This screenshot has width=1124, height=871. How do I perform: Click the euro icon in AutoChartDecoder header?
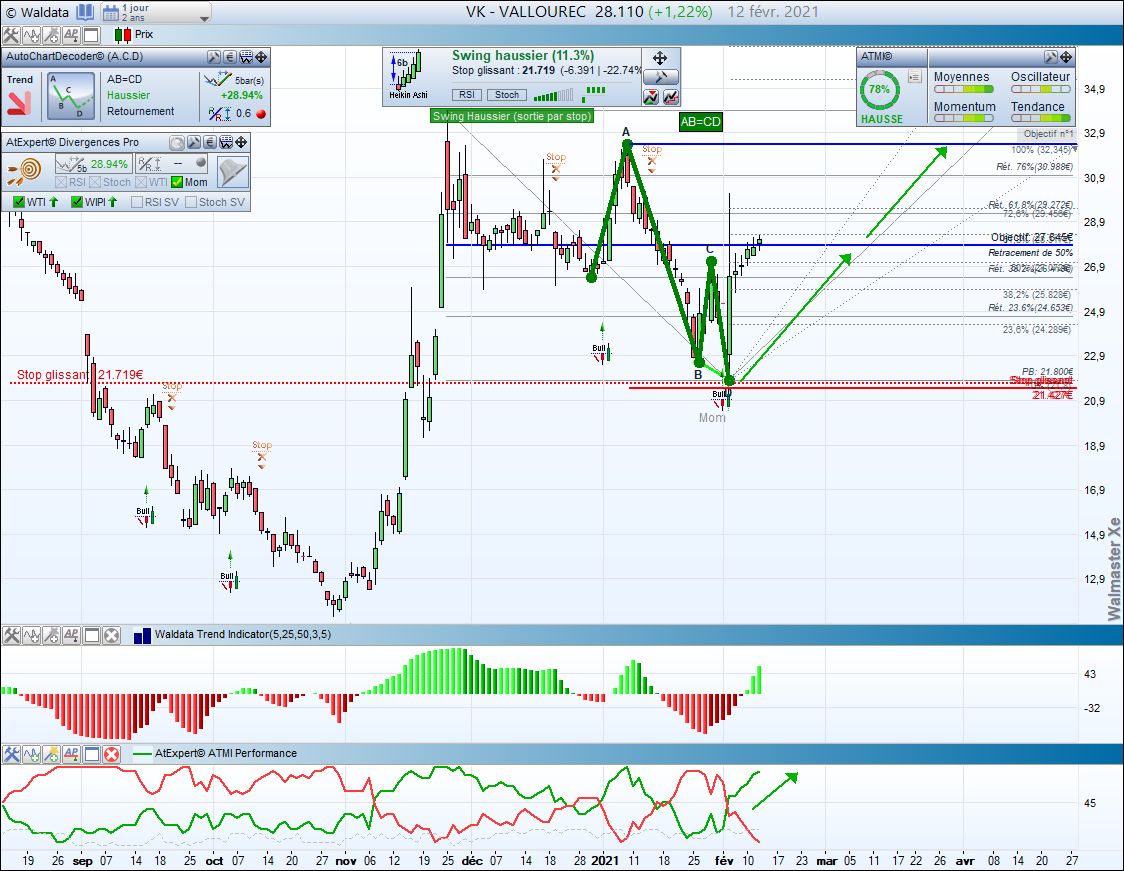coord(229,57)
